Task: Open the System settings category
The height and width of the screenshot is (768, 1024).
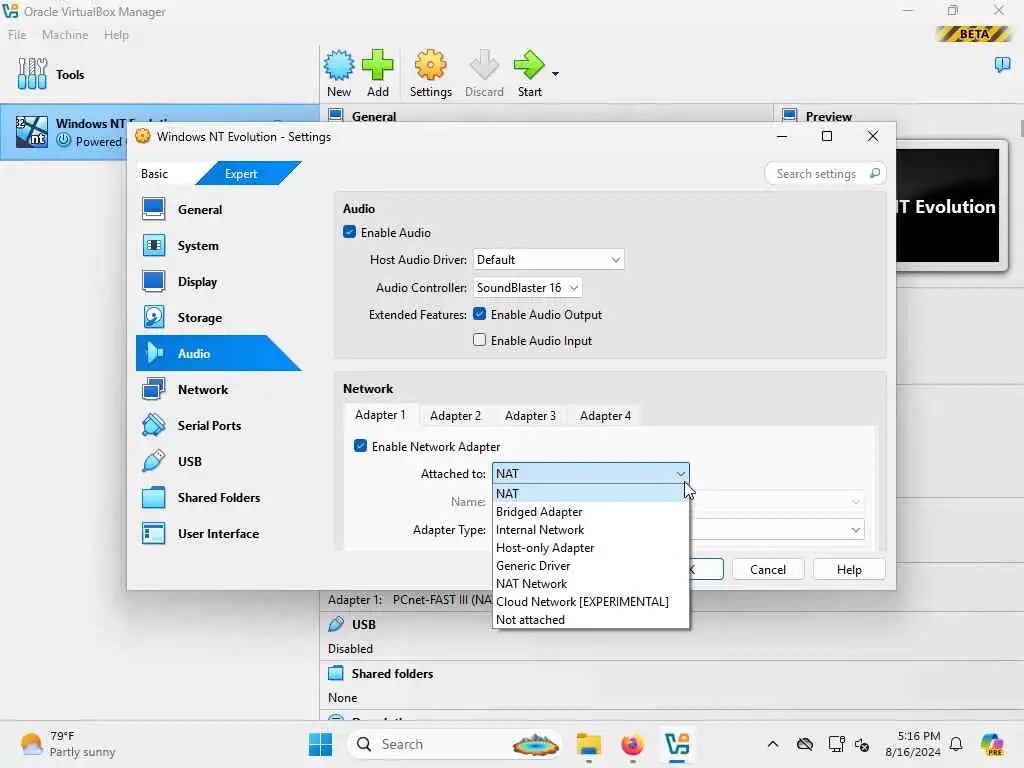Action: pyautogui.click(x=218, y=246)
